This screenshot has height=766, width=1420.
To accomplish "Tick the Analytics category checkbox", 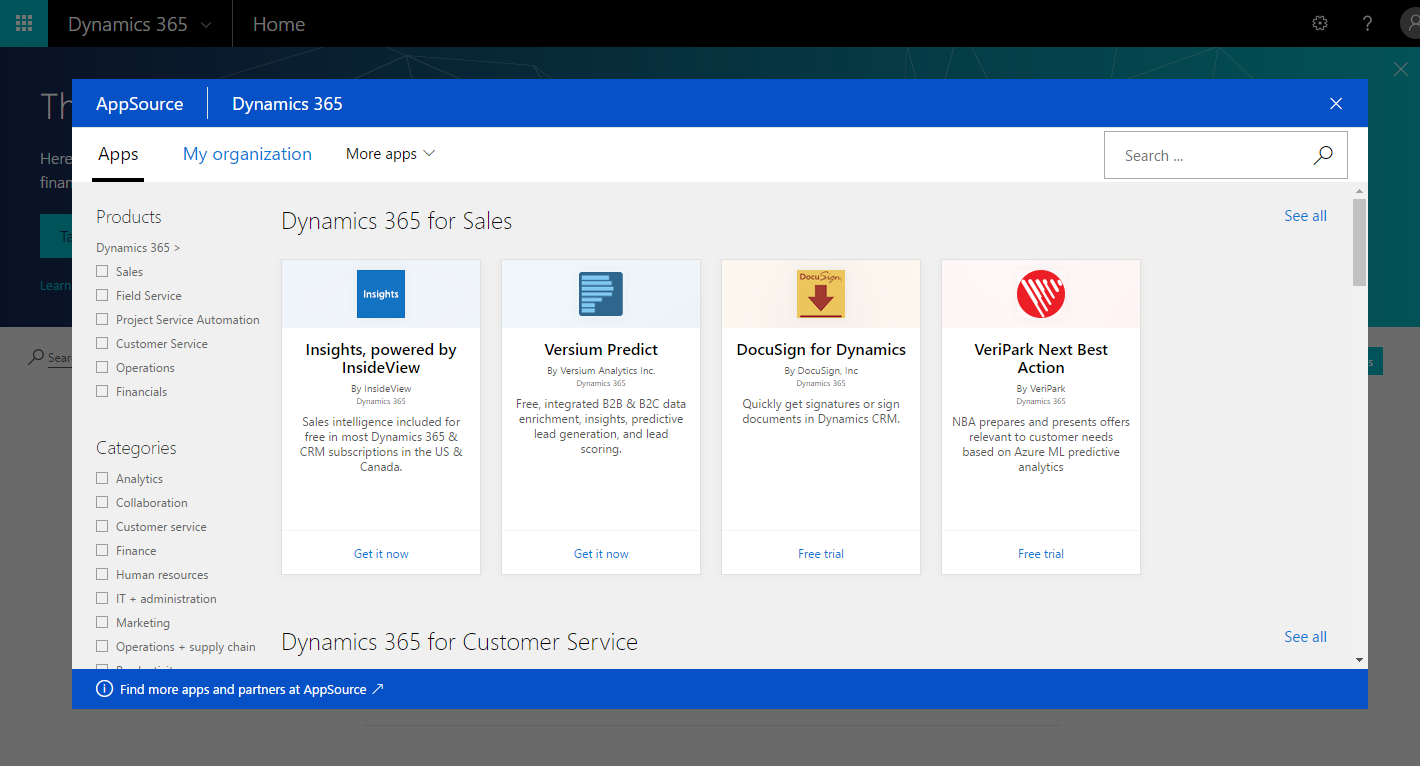I will 102,478.
